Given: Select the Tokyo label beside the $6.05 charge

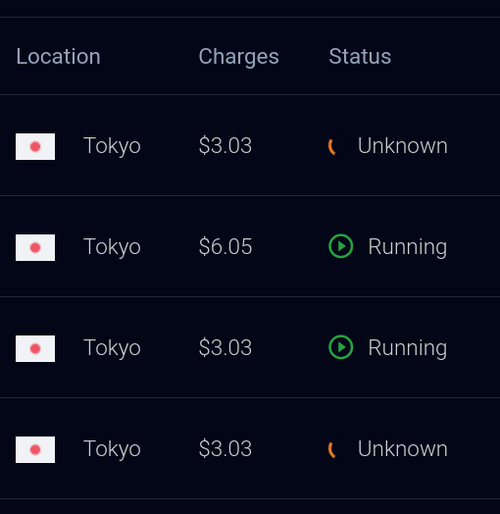Looking at the screenshot, I should click(x=112, y=247).
